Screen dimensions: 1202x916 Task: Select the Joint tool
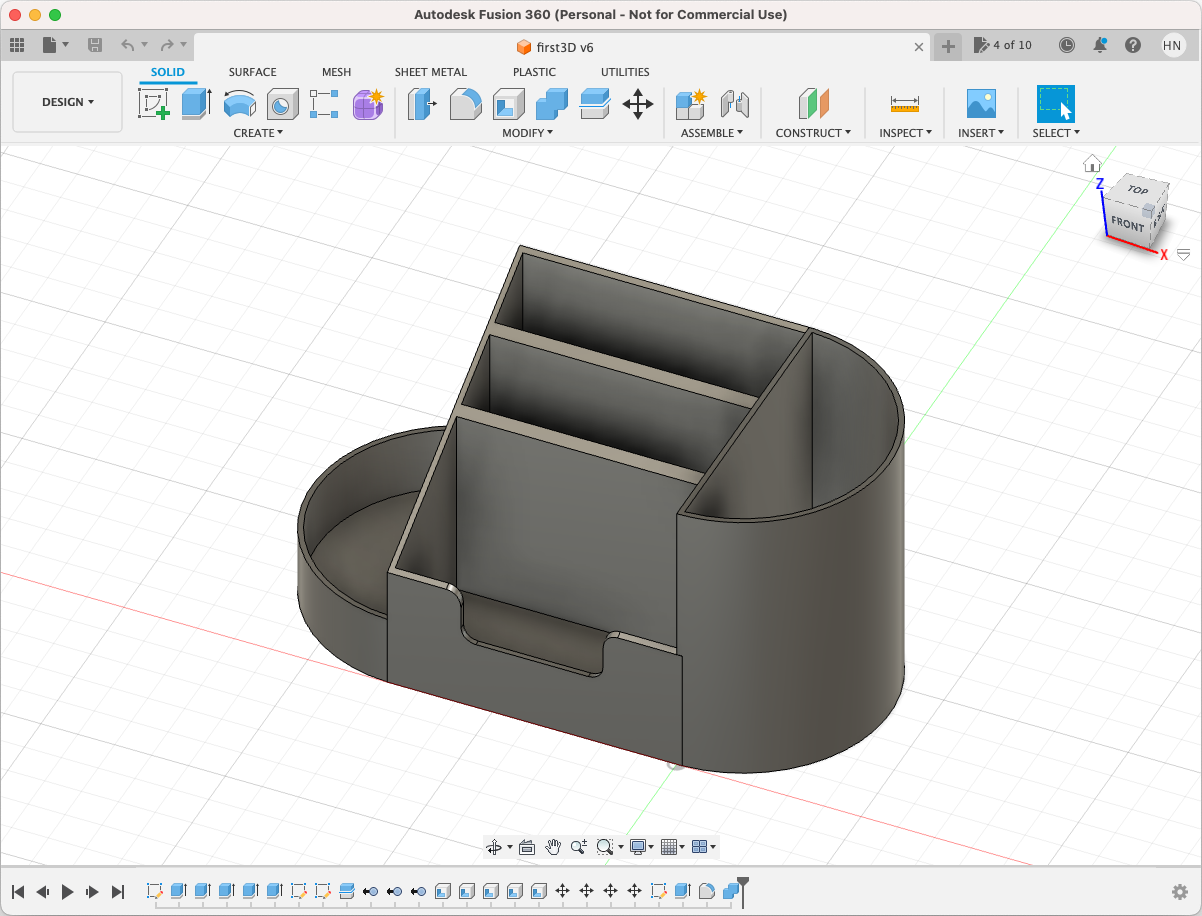click(x=735, y=104)
